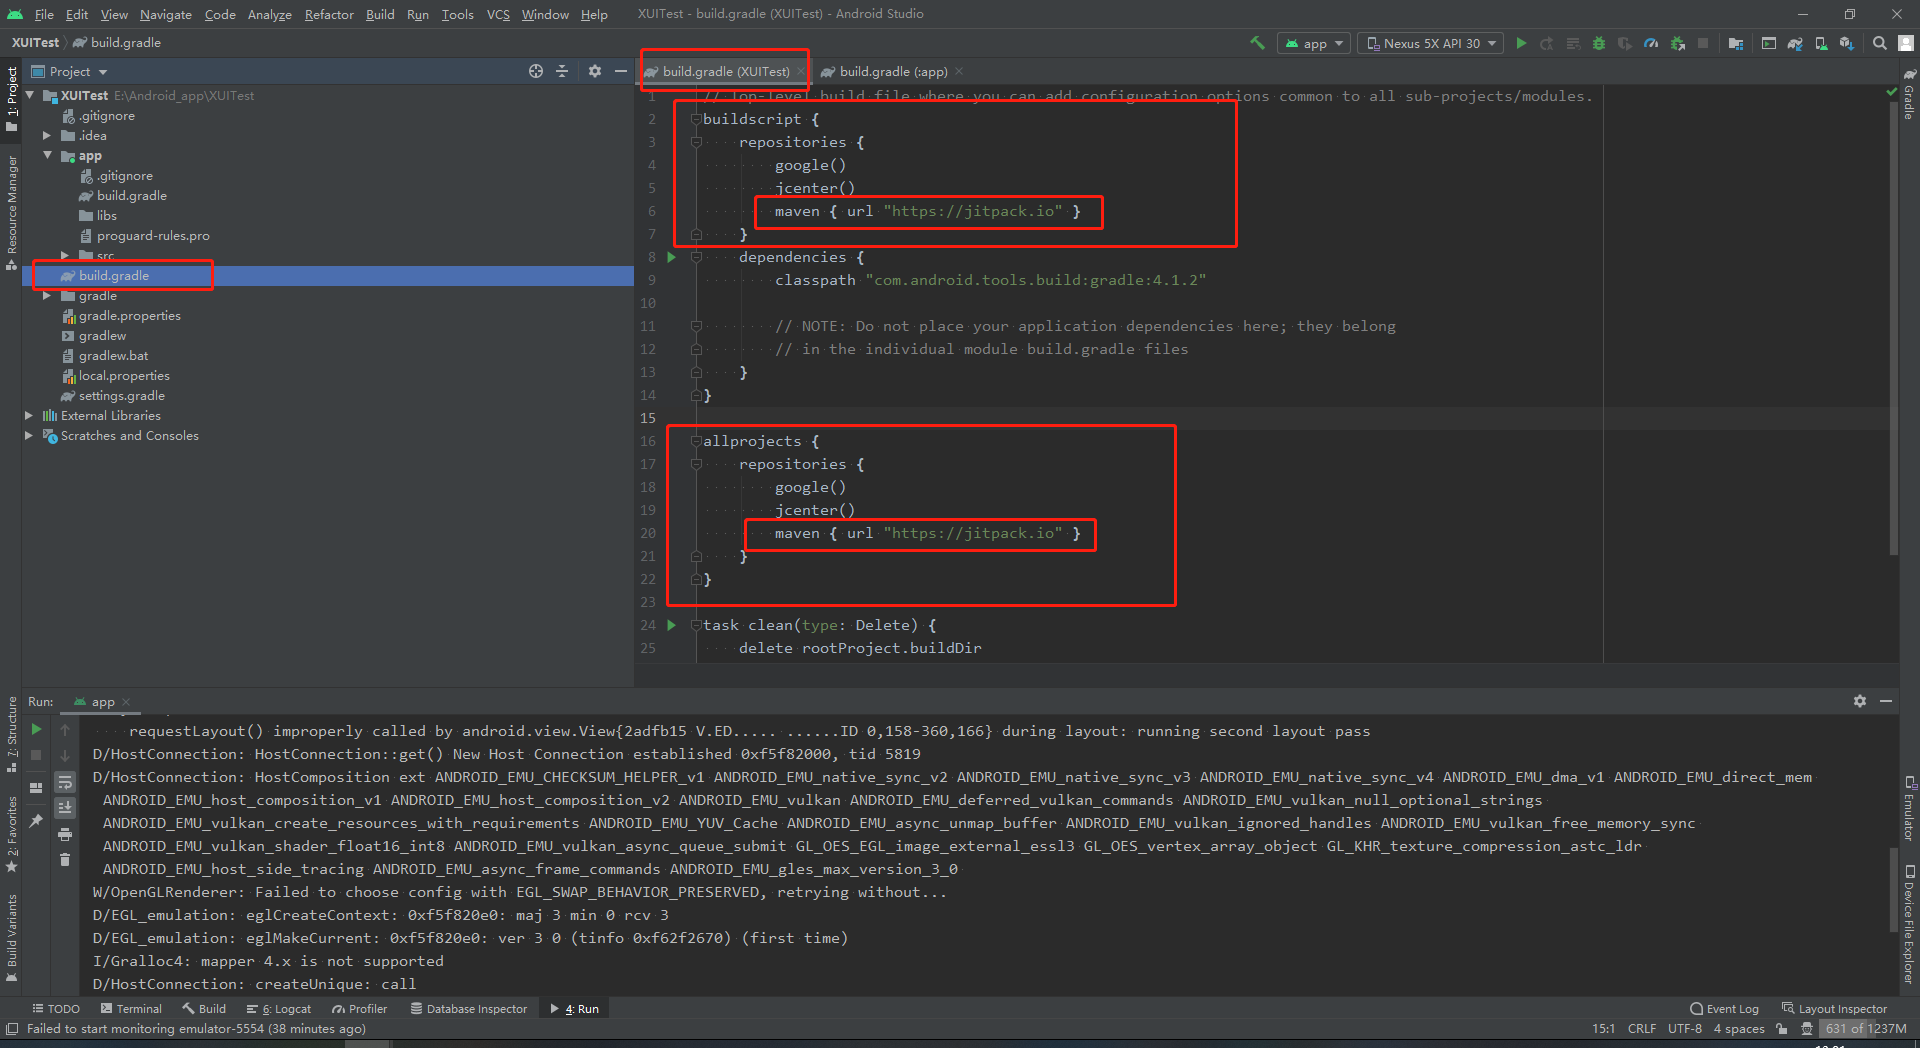
Task: Switch to the build.gradle (:app) editor tab
Action: 889,71
